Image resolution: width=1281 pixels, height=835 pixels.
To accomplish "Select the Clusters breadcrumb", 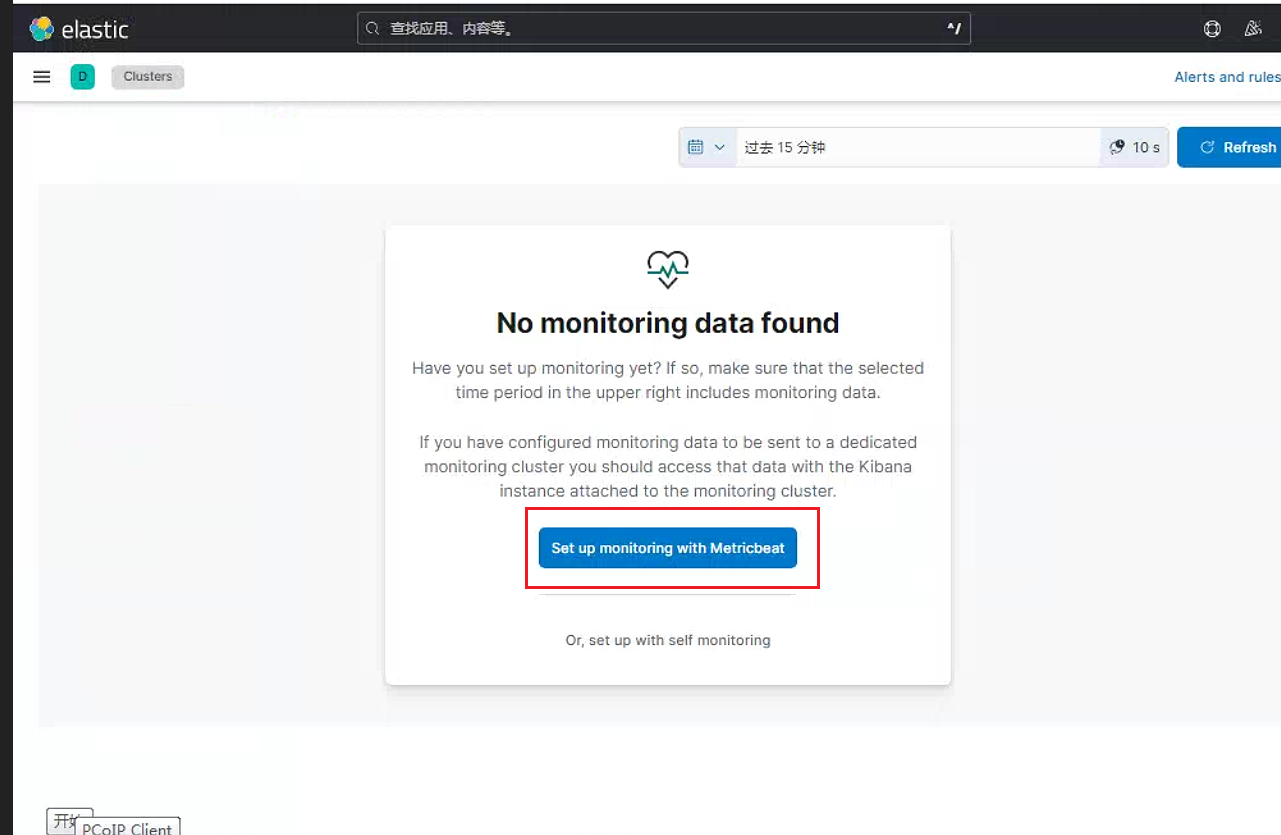I will (x=148, y=77).
